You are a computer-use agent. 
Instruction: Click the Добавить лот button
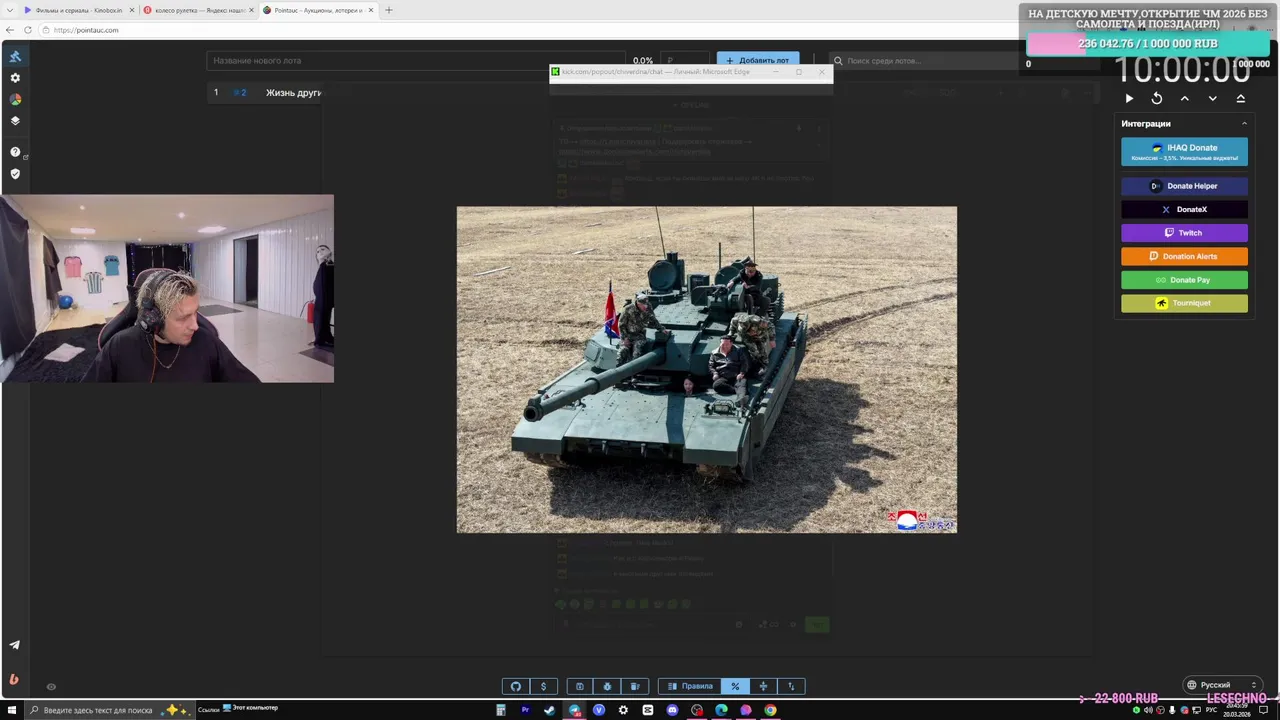click(x=758, y=61)
